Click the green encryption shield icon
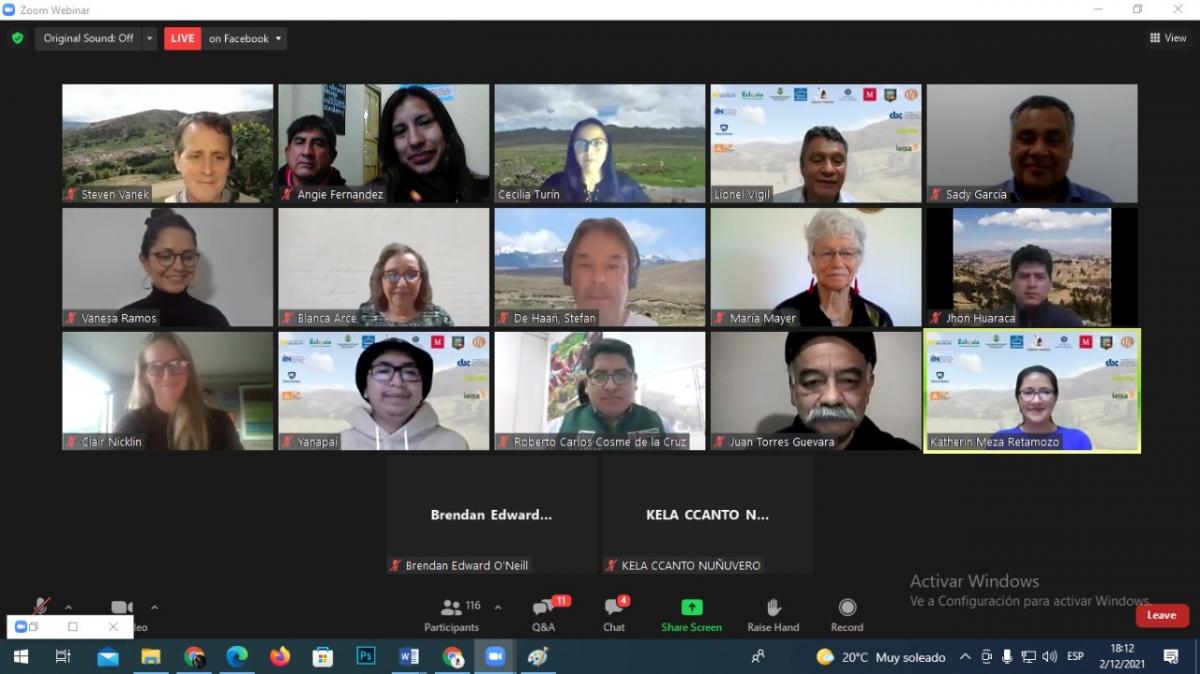 click(x=17, y=38)
